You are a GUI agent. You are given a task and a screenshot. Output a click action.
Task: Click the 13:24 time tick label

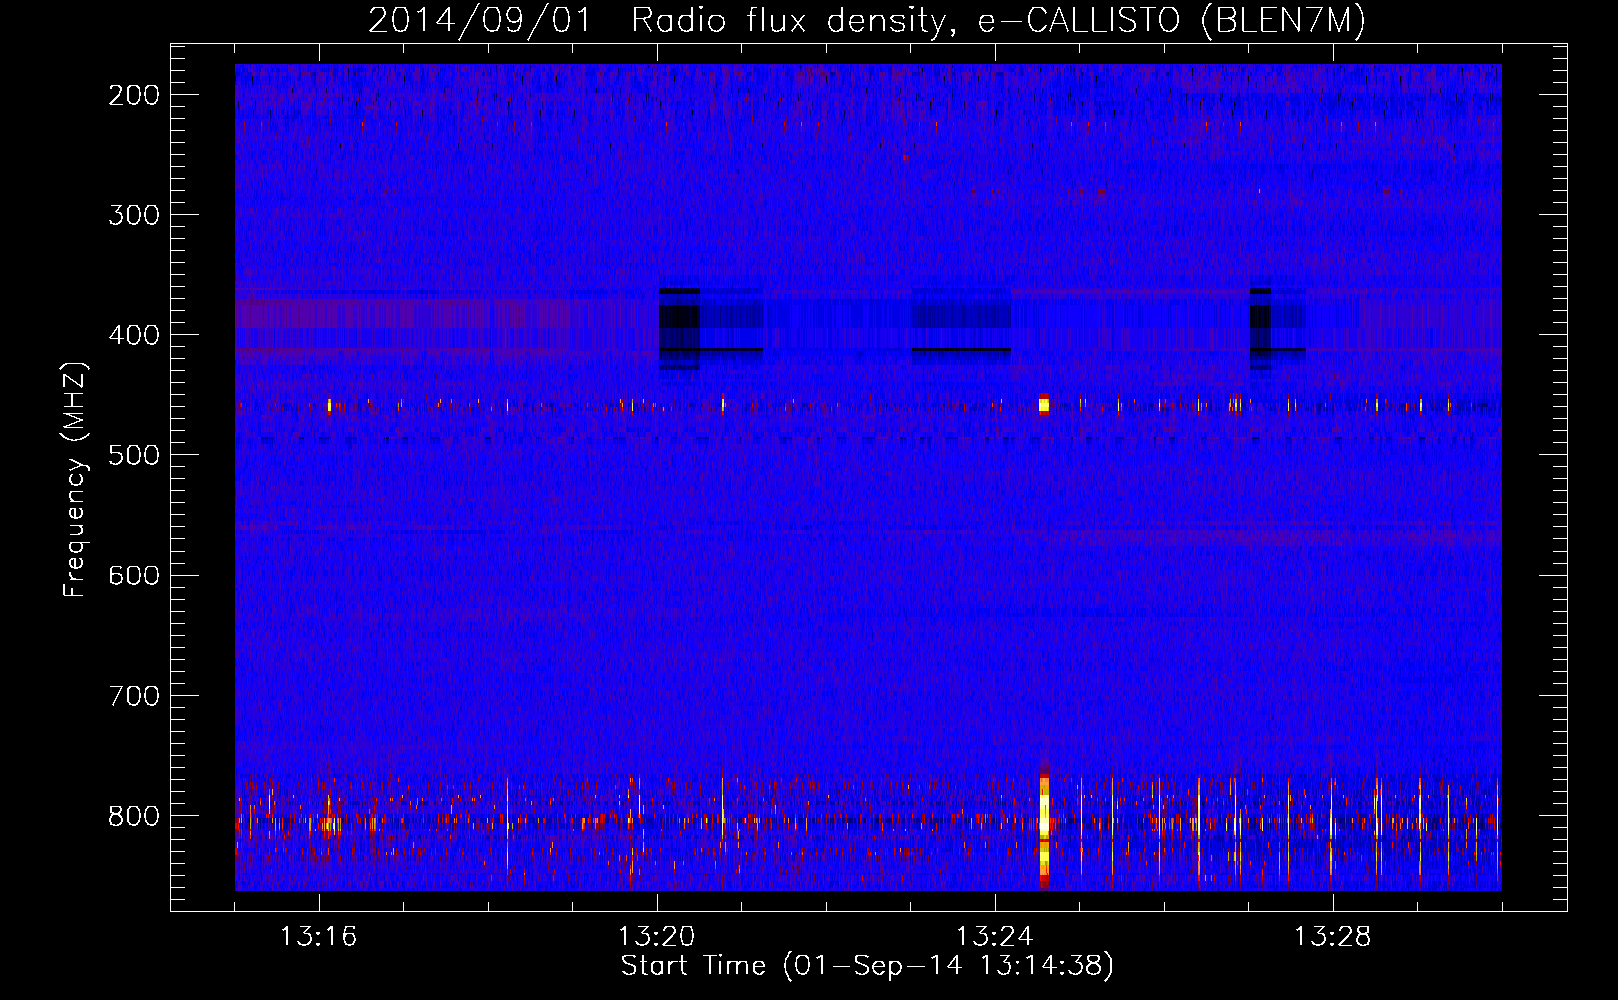(994, 937)
